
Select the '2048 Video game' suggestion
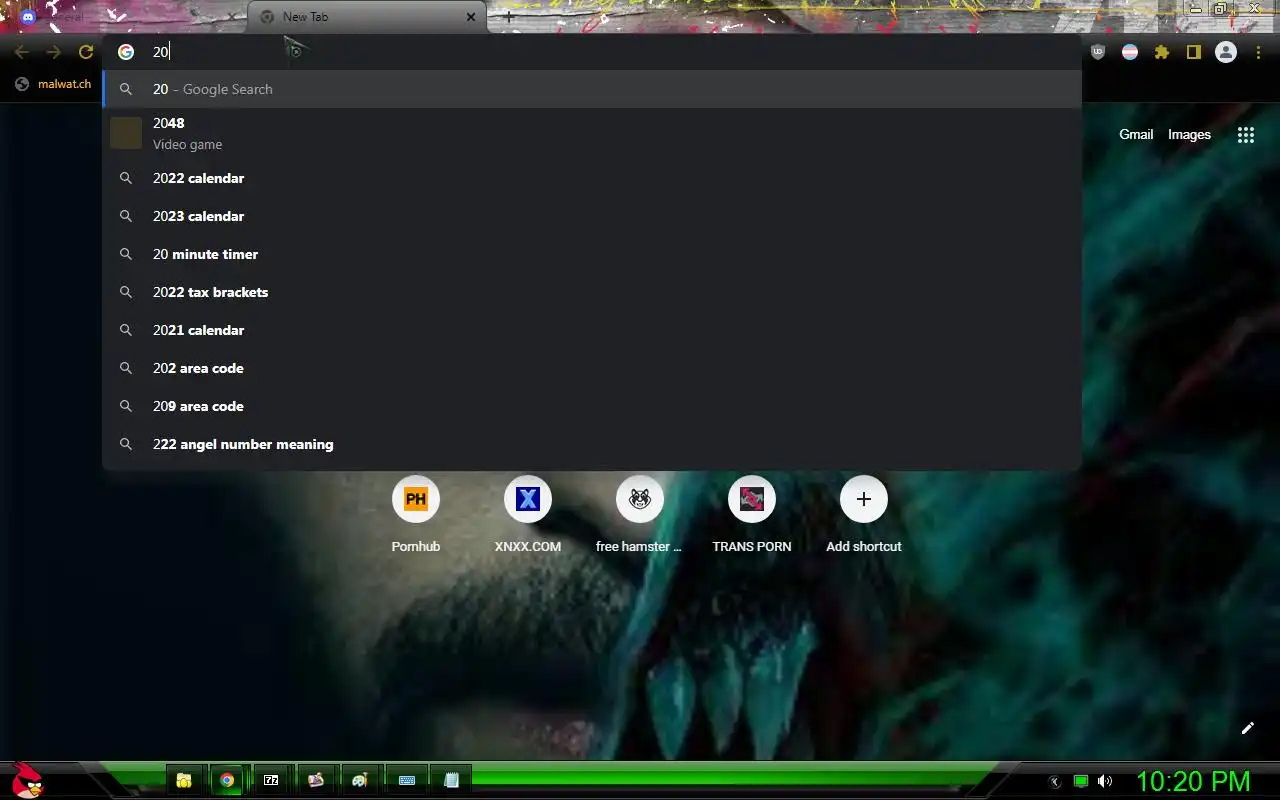point(592,133)
